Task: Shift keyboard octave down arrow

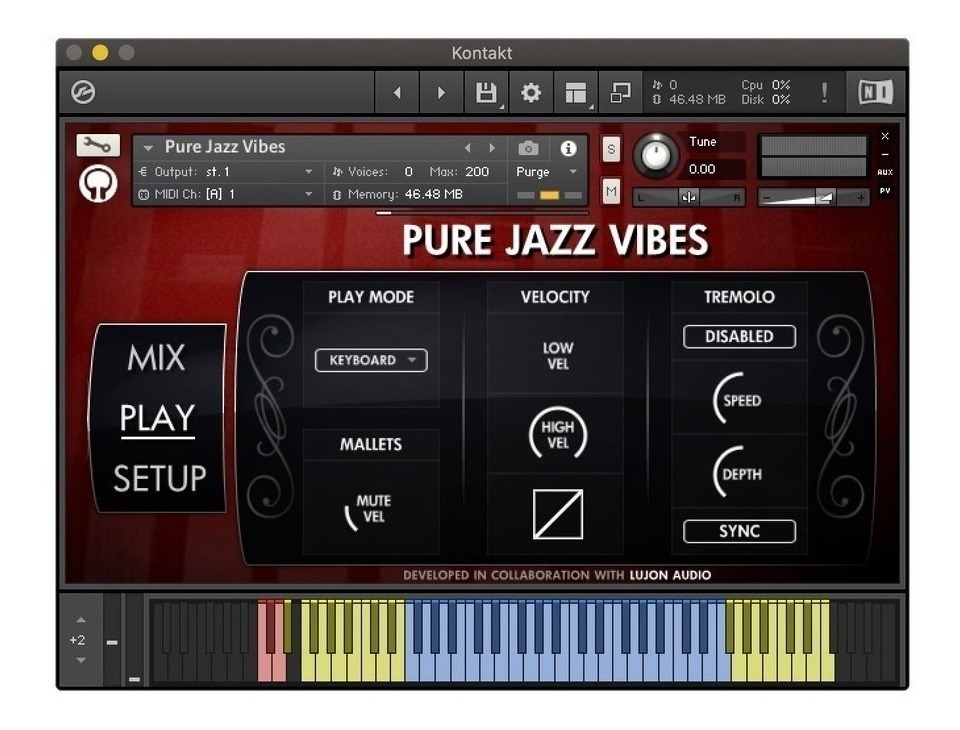Action: click(x=81, y=661)
